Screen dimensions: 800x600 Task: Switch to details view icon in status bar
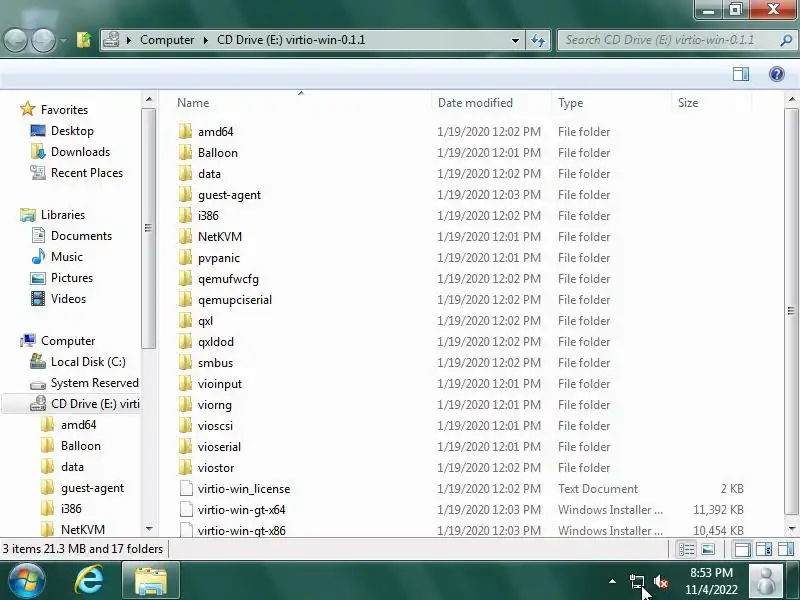click(x=686, y=549)
